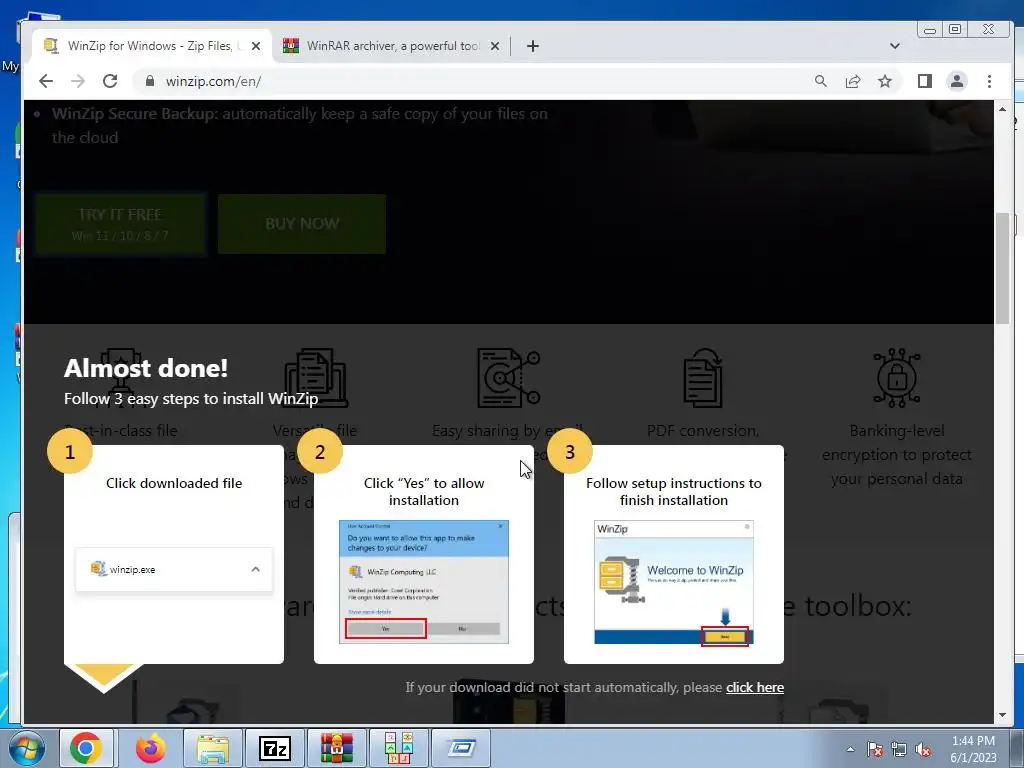Close the WinRAR archiver tab
Image resolution: width=1024 pixels, height=768 pixels.
tap(495, 46)
